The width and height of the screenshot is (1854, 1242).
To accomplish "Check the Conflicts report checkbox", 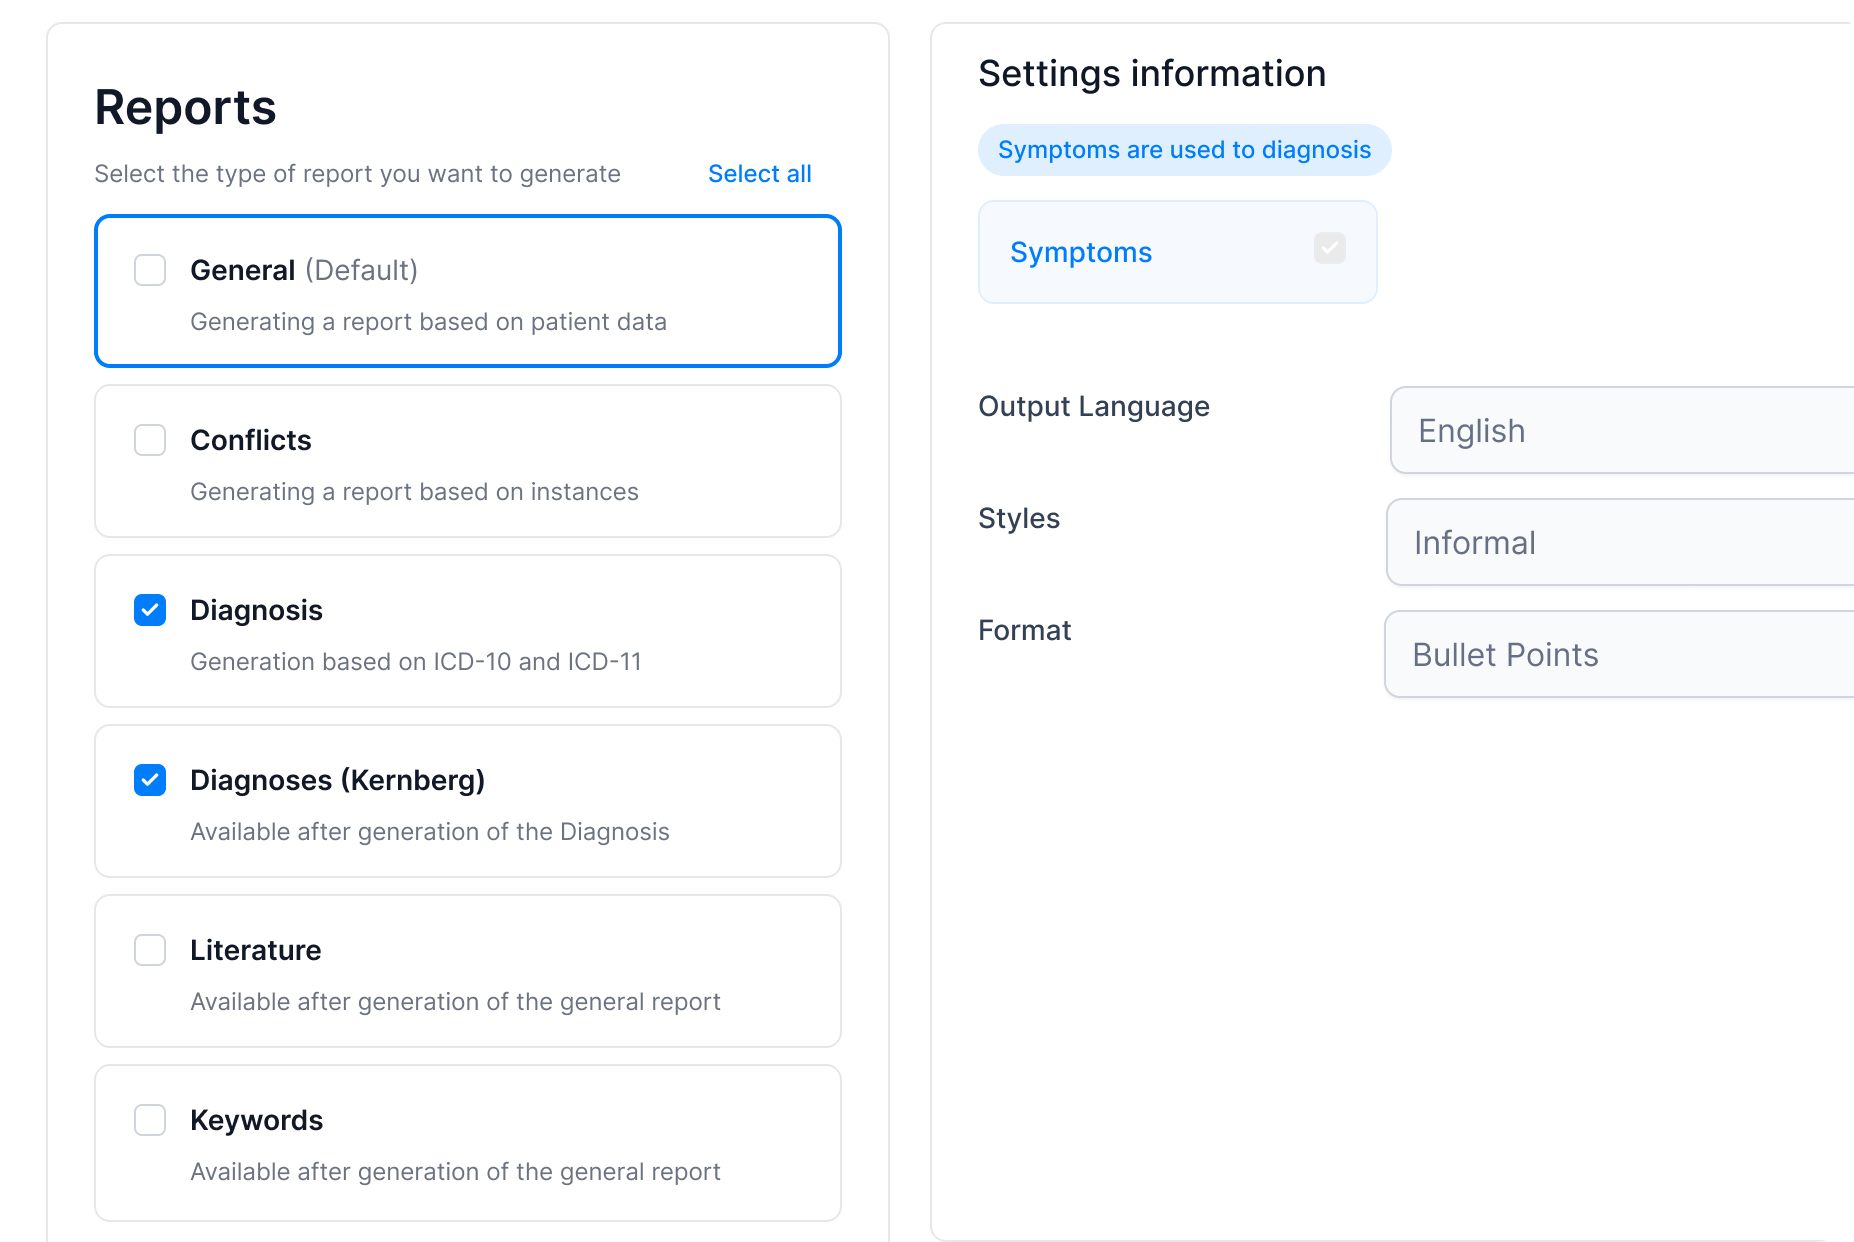I will point(150,440).
